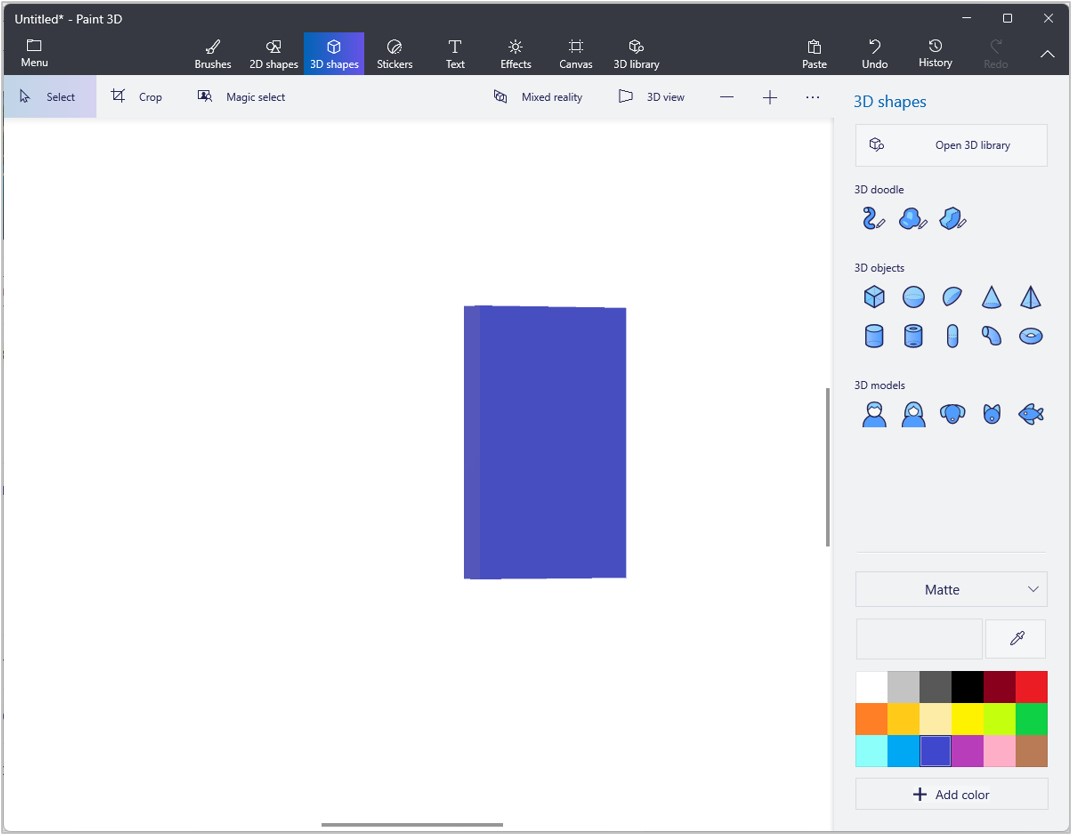Activate the Magic select tool
Viewport: 1075px width, 836px height.
tap(241, 96)
